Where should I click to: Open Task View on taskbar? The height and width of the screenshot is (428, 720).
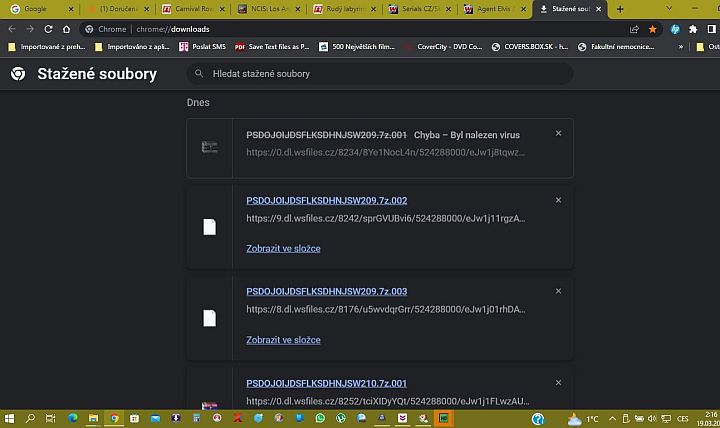51,418
